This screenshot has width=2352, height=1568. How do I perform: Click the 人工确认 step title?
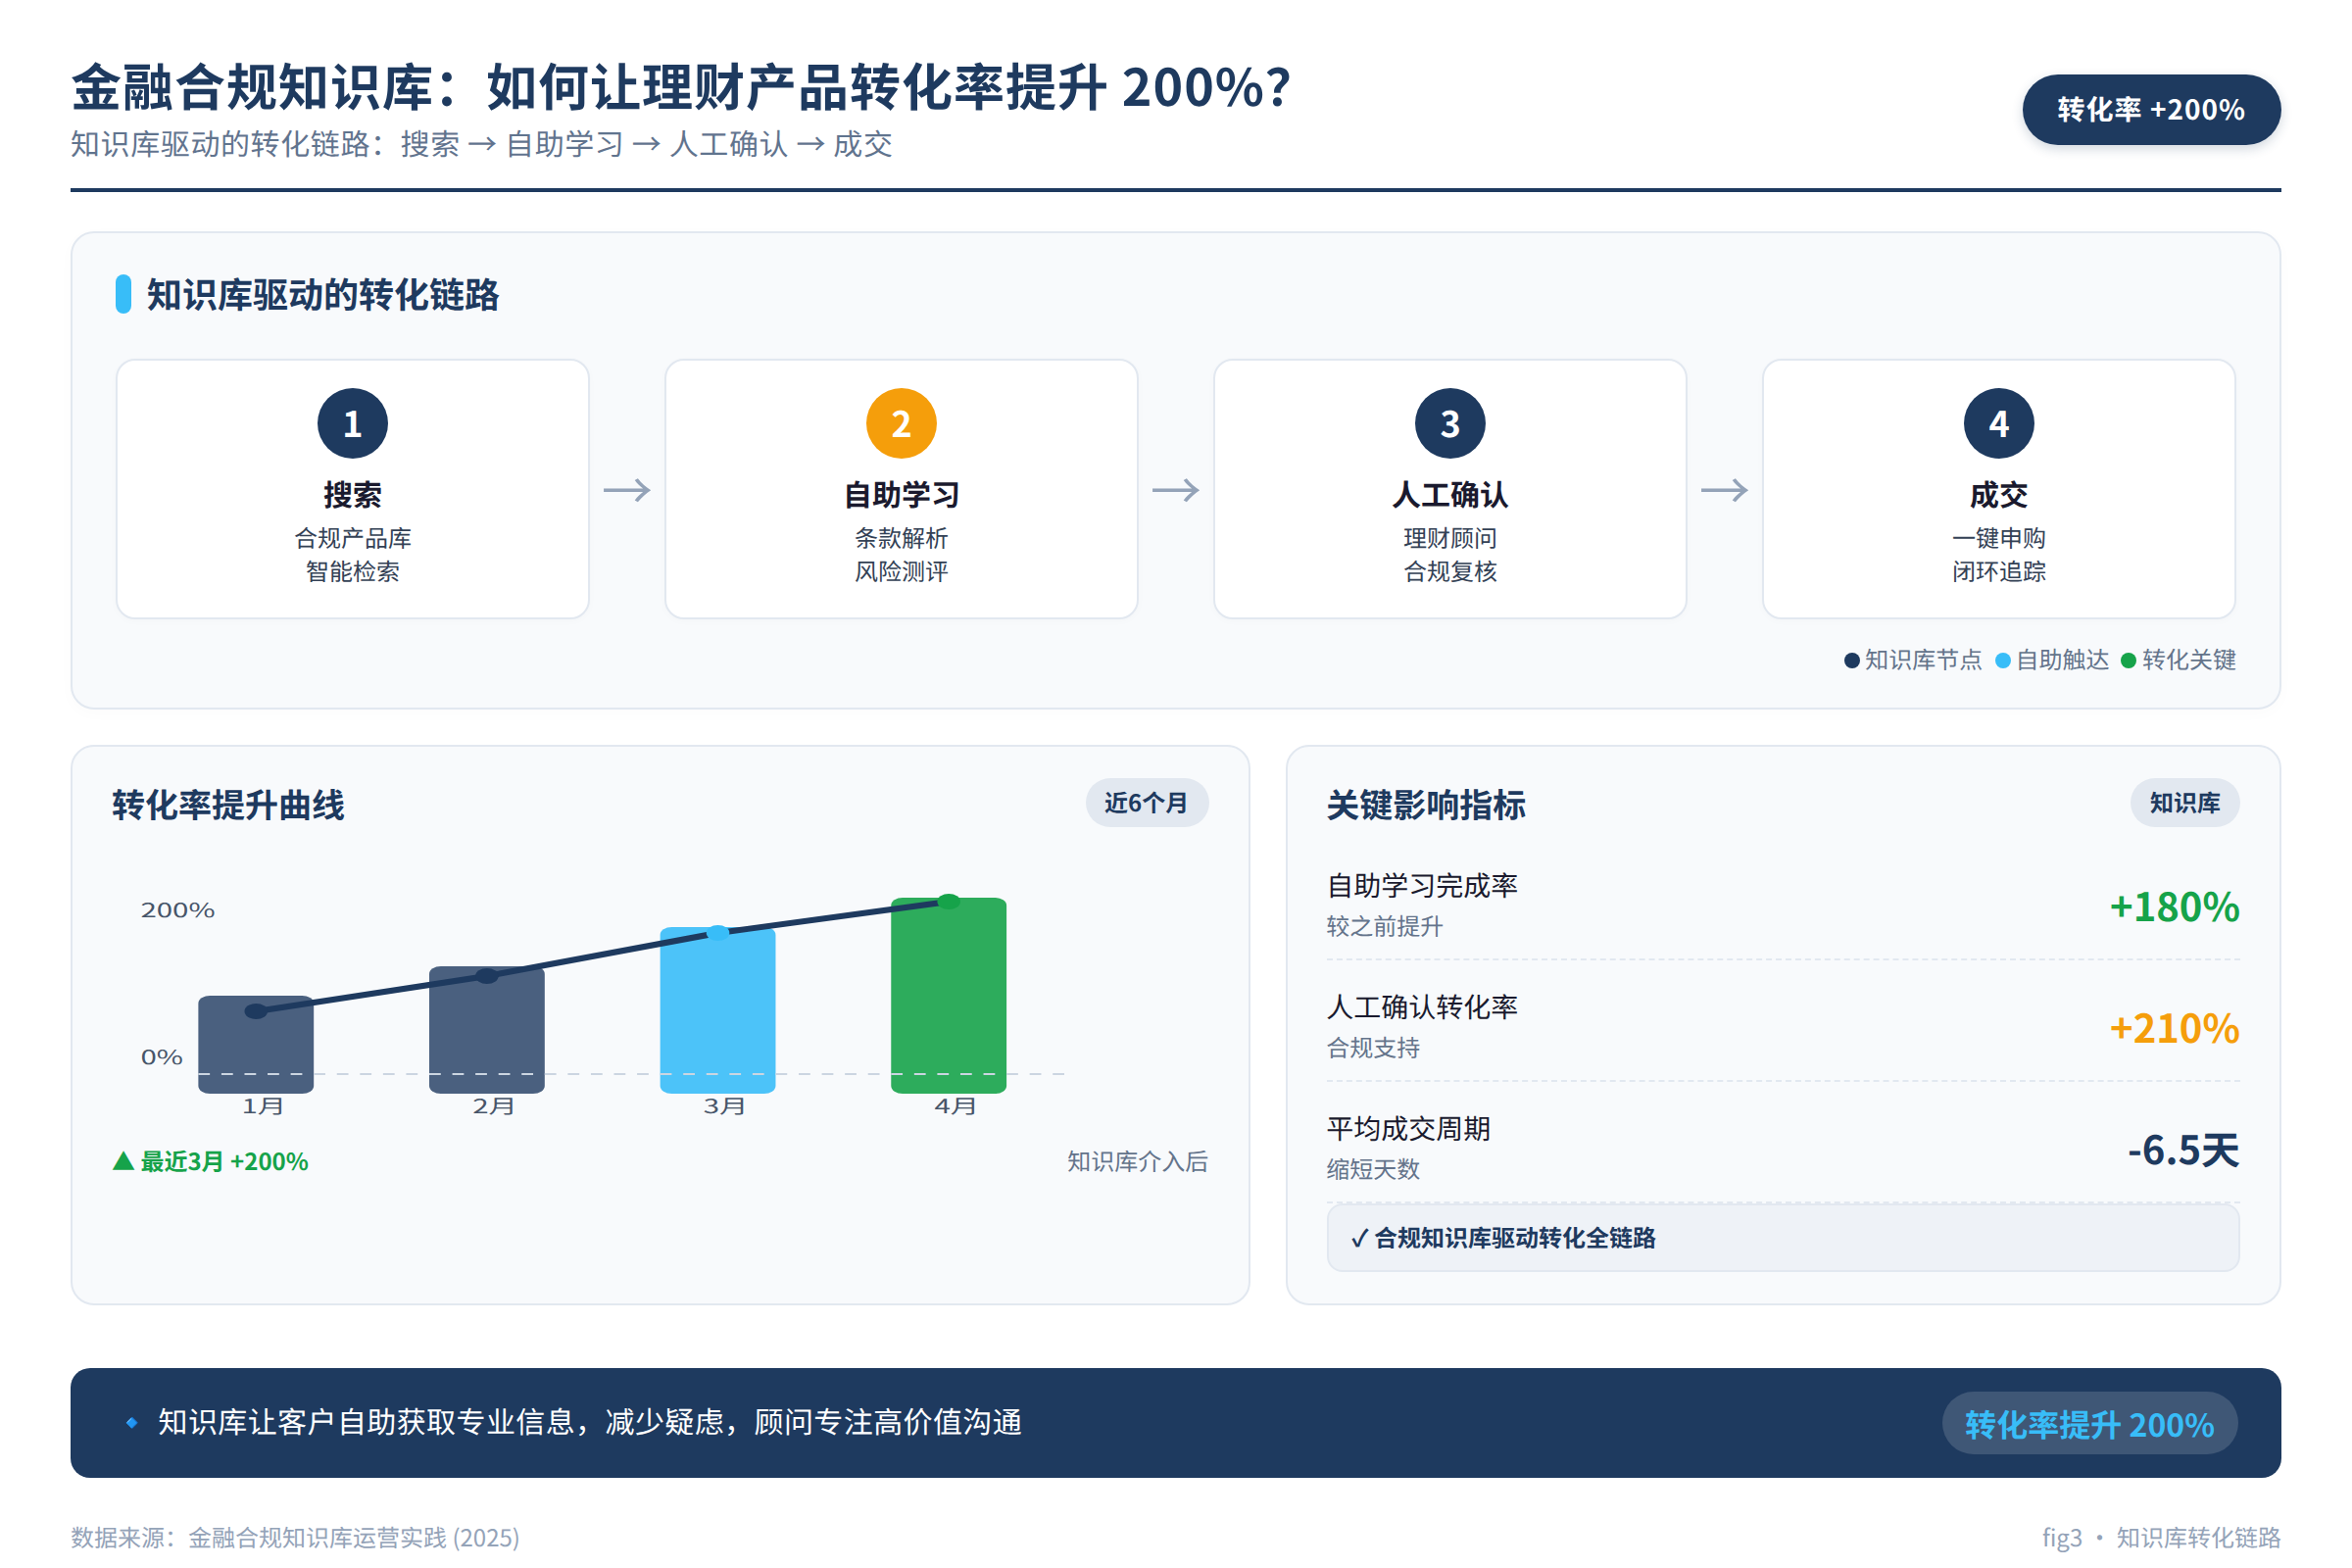click(x=1450, y=495)
